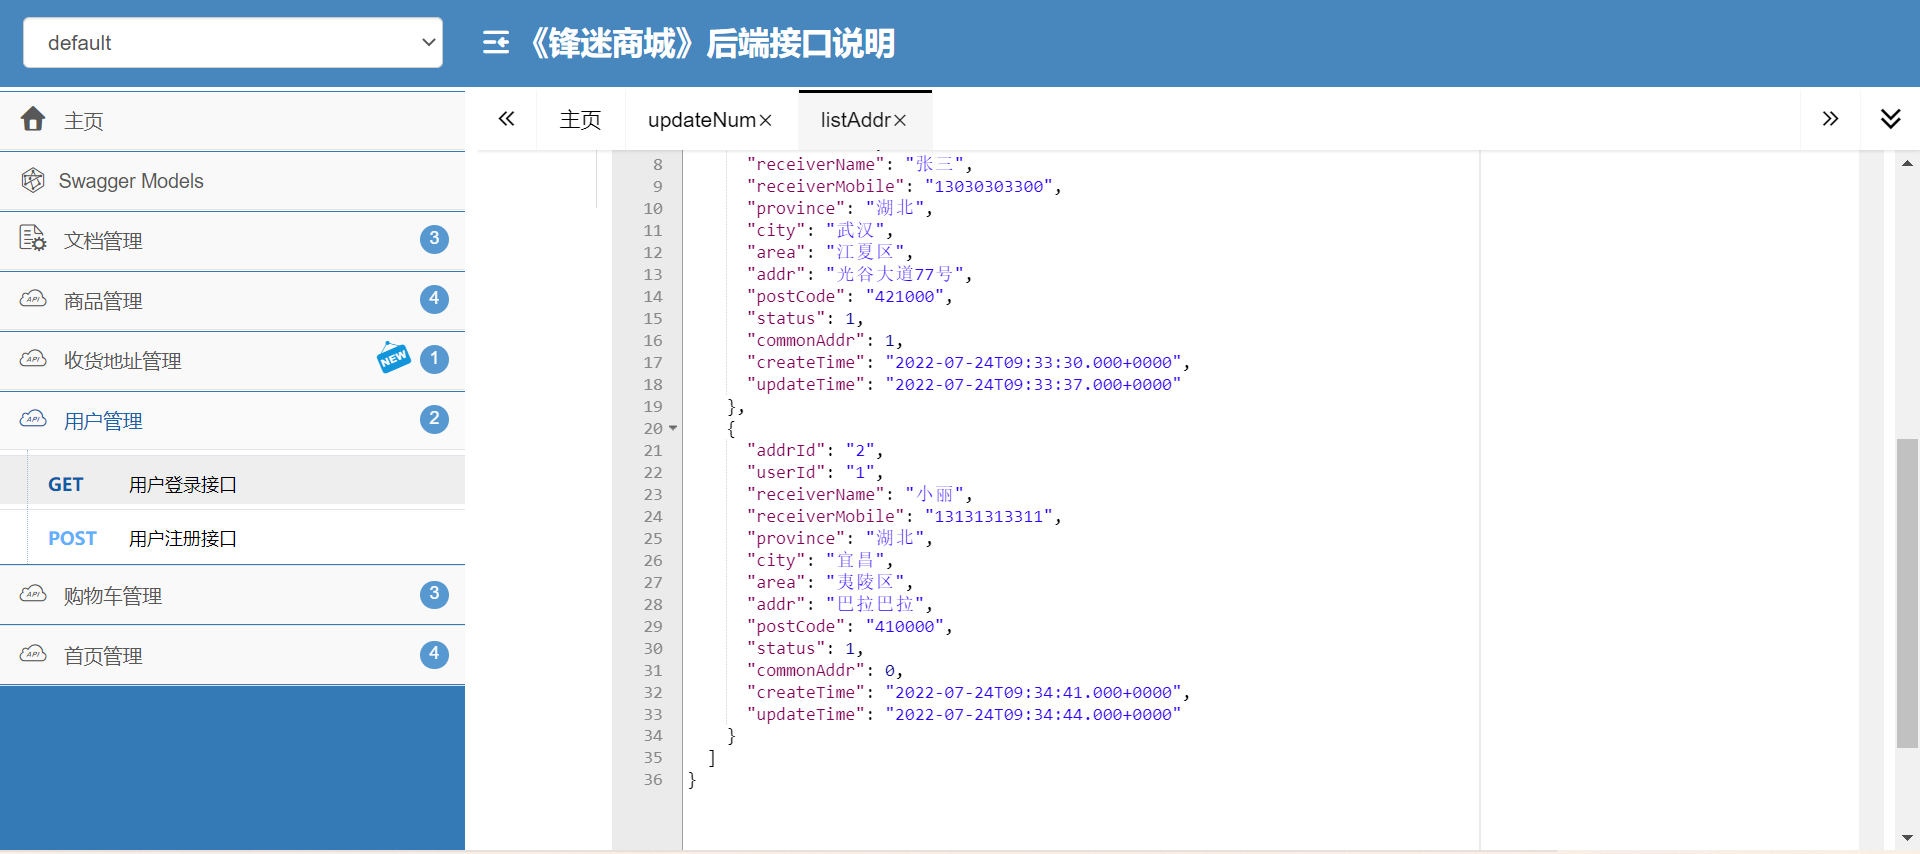Open POST 用户注册接口
The height and width of the screenshot is (854, 1920).
[x=232, y=538]
